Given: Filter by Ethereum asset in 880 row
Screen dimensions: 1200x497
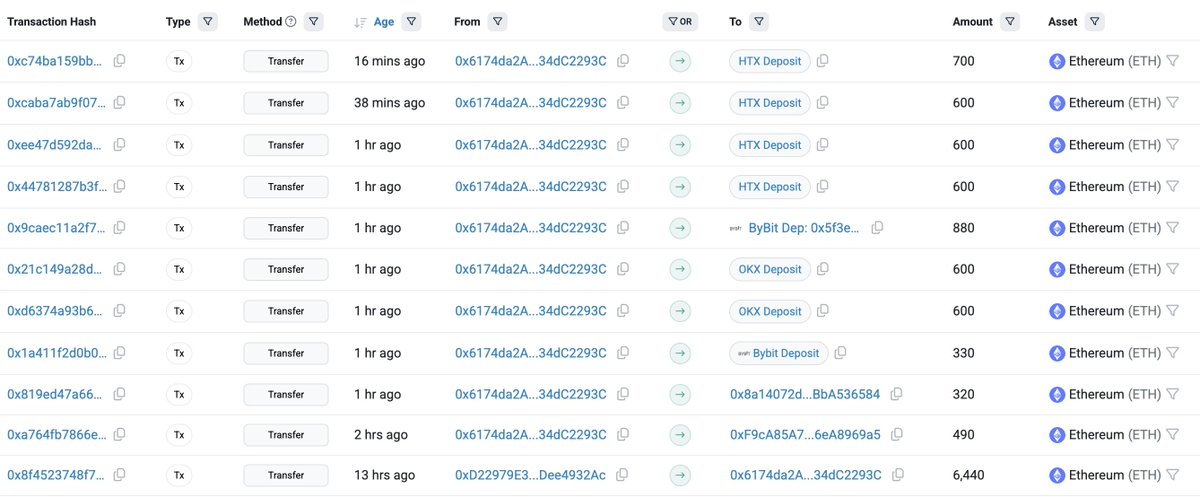Looking at the screenshot, I should [1173, 228].
